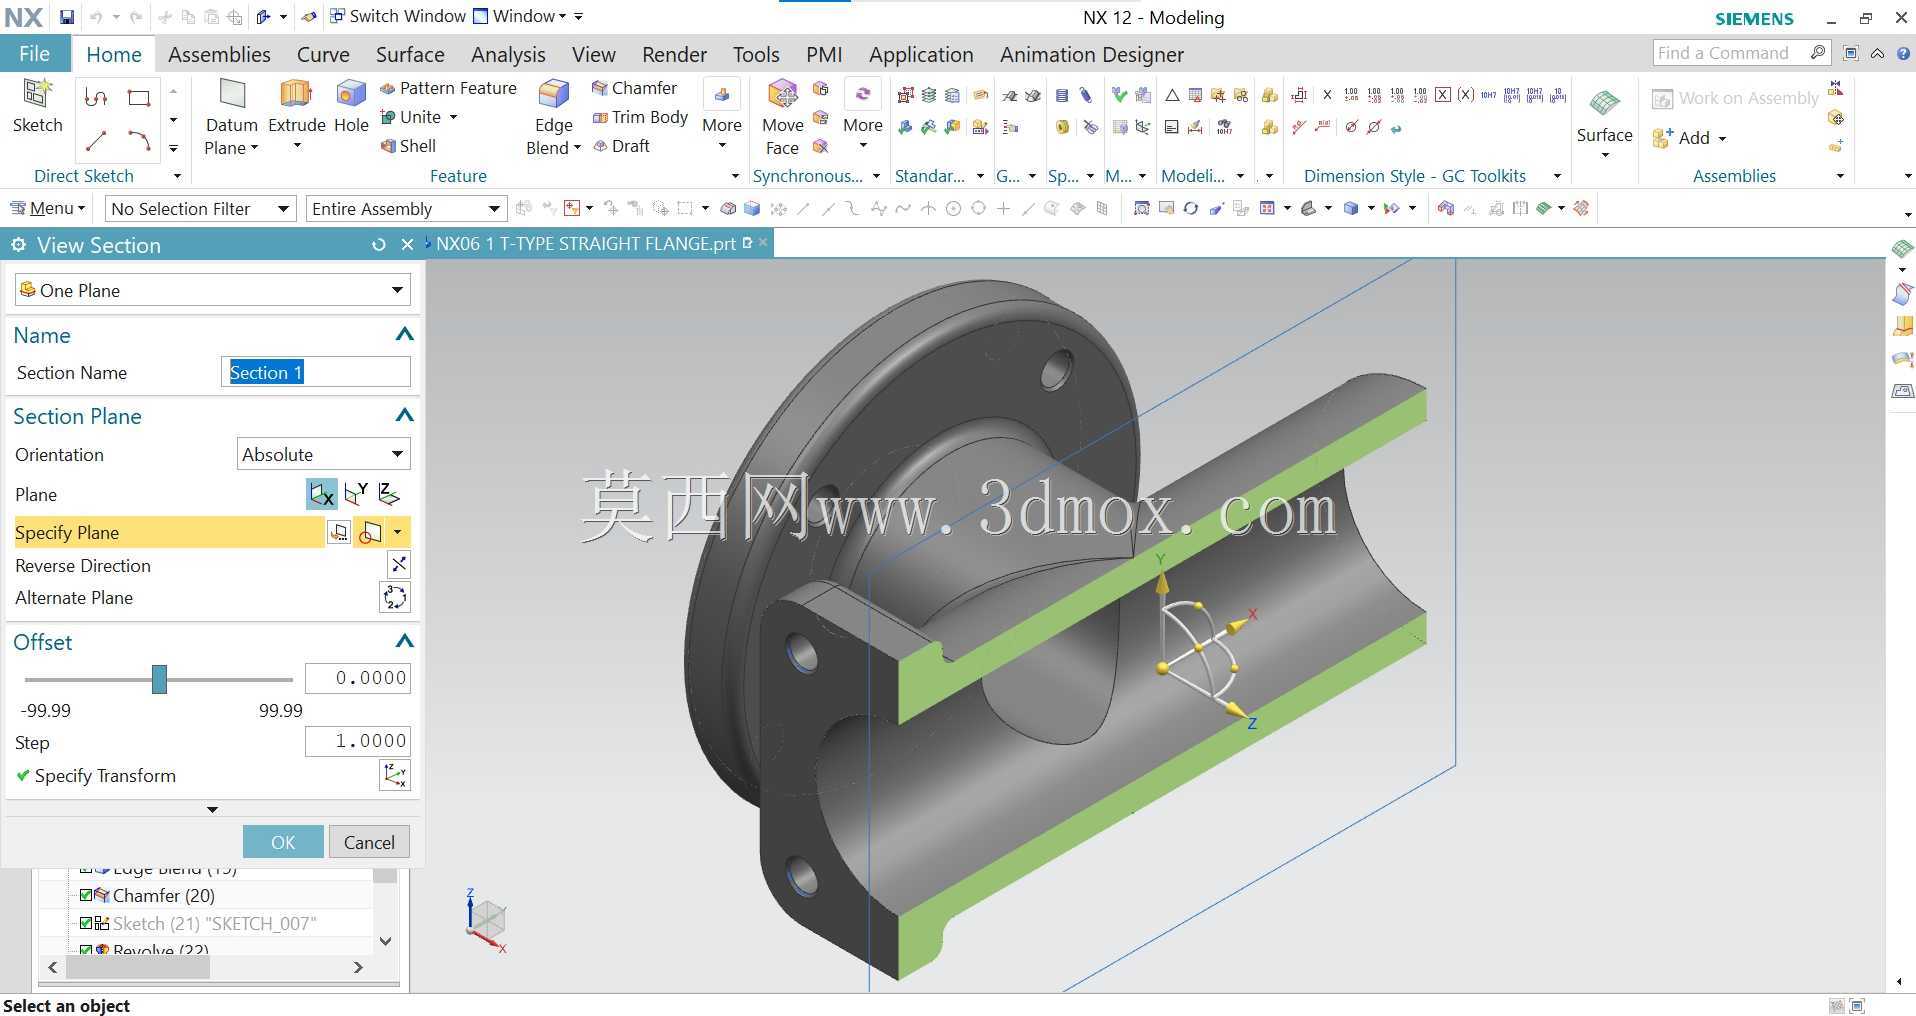The width and height of the screenshot is (1916, 1016).
Task: Open the Menu button
Action: click(x=48, y=208)
